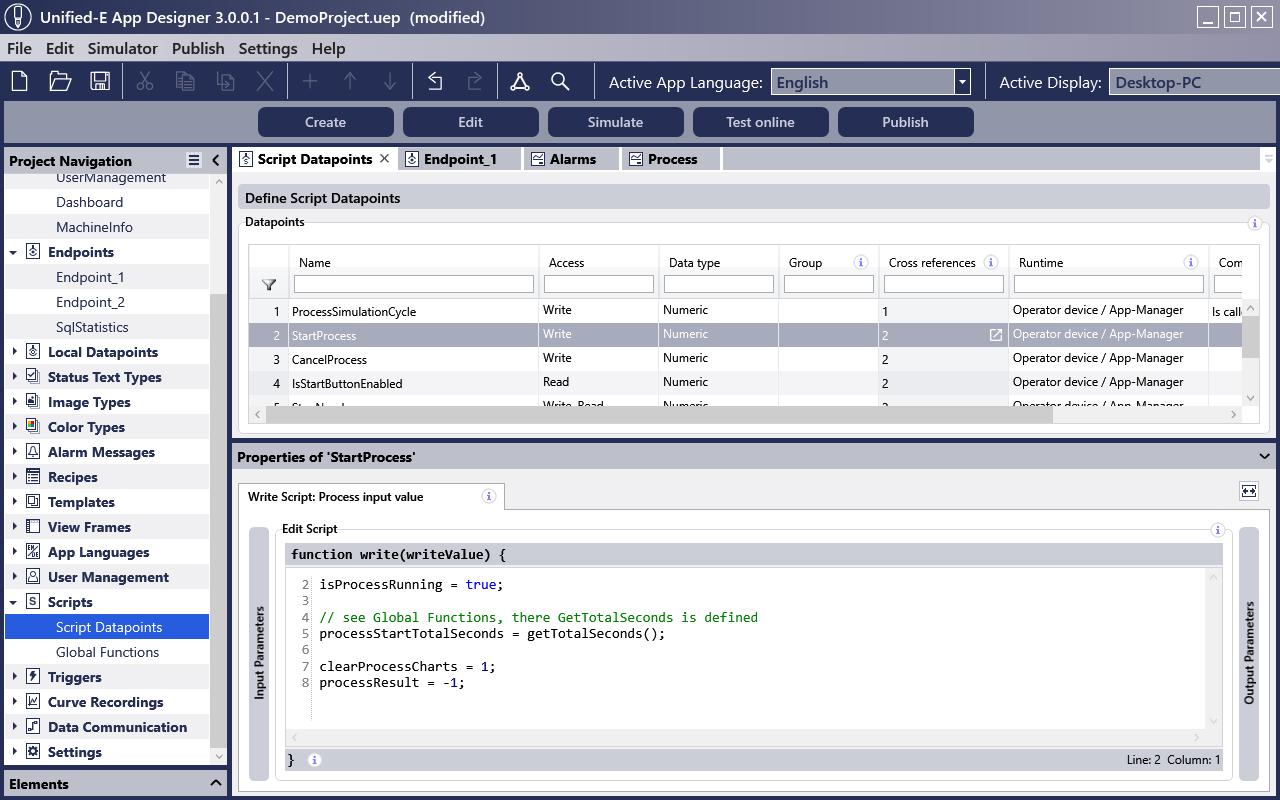1280x800 pixels.
Task: Switch to the Alarms tab
Action: (572, 159)
